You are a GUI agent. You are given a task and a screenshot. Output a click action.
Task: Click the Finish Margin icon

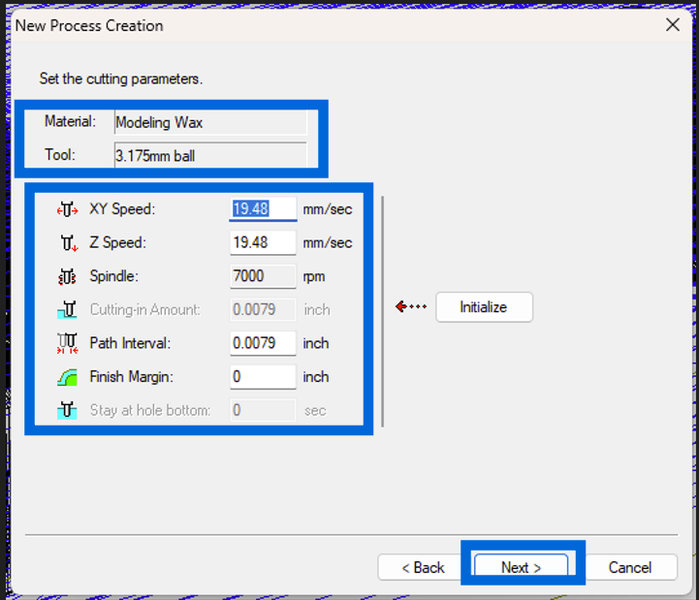pos(68,377)
